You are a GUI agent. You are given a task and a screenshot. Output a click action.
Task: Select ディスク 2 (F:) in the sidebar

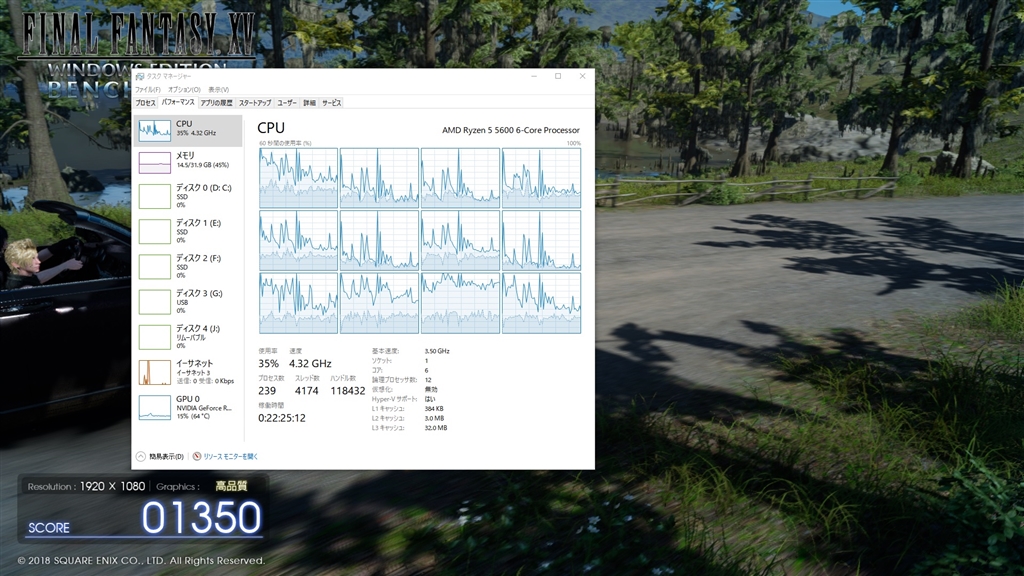coord(188,266)
